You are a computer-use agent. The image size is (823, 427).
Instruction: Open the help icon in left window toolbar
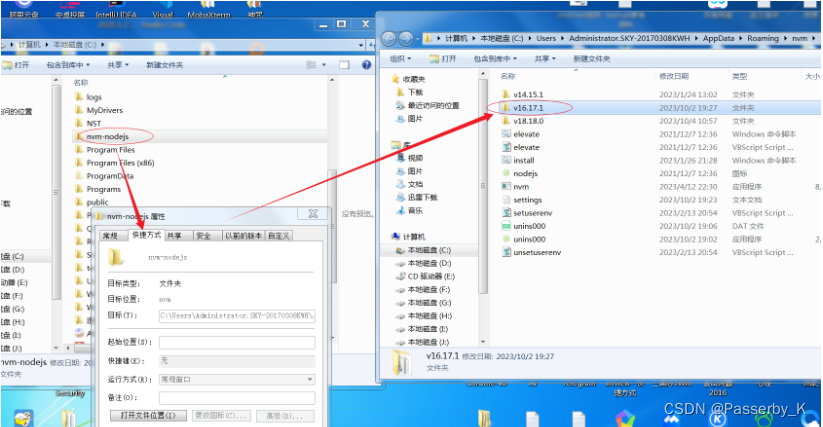point(366,65)
